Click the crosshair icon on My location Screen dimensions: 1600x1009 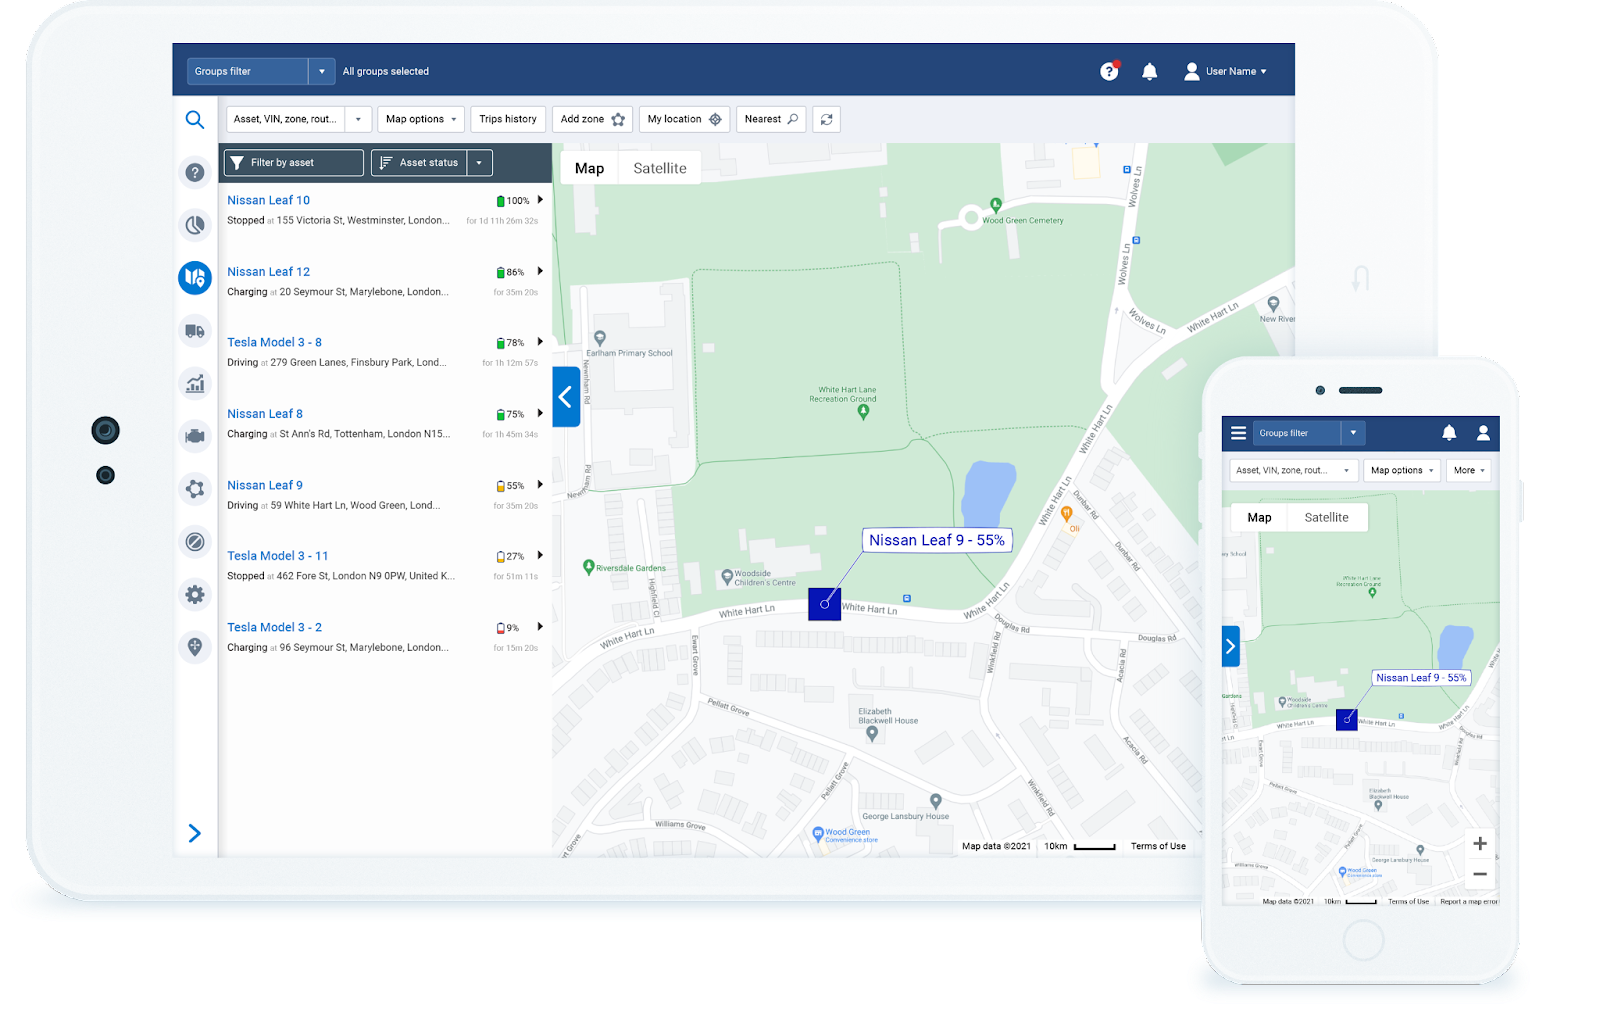click(715, 119)
